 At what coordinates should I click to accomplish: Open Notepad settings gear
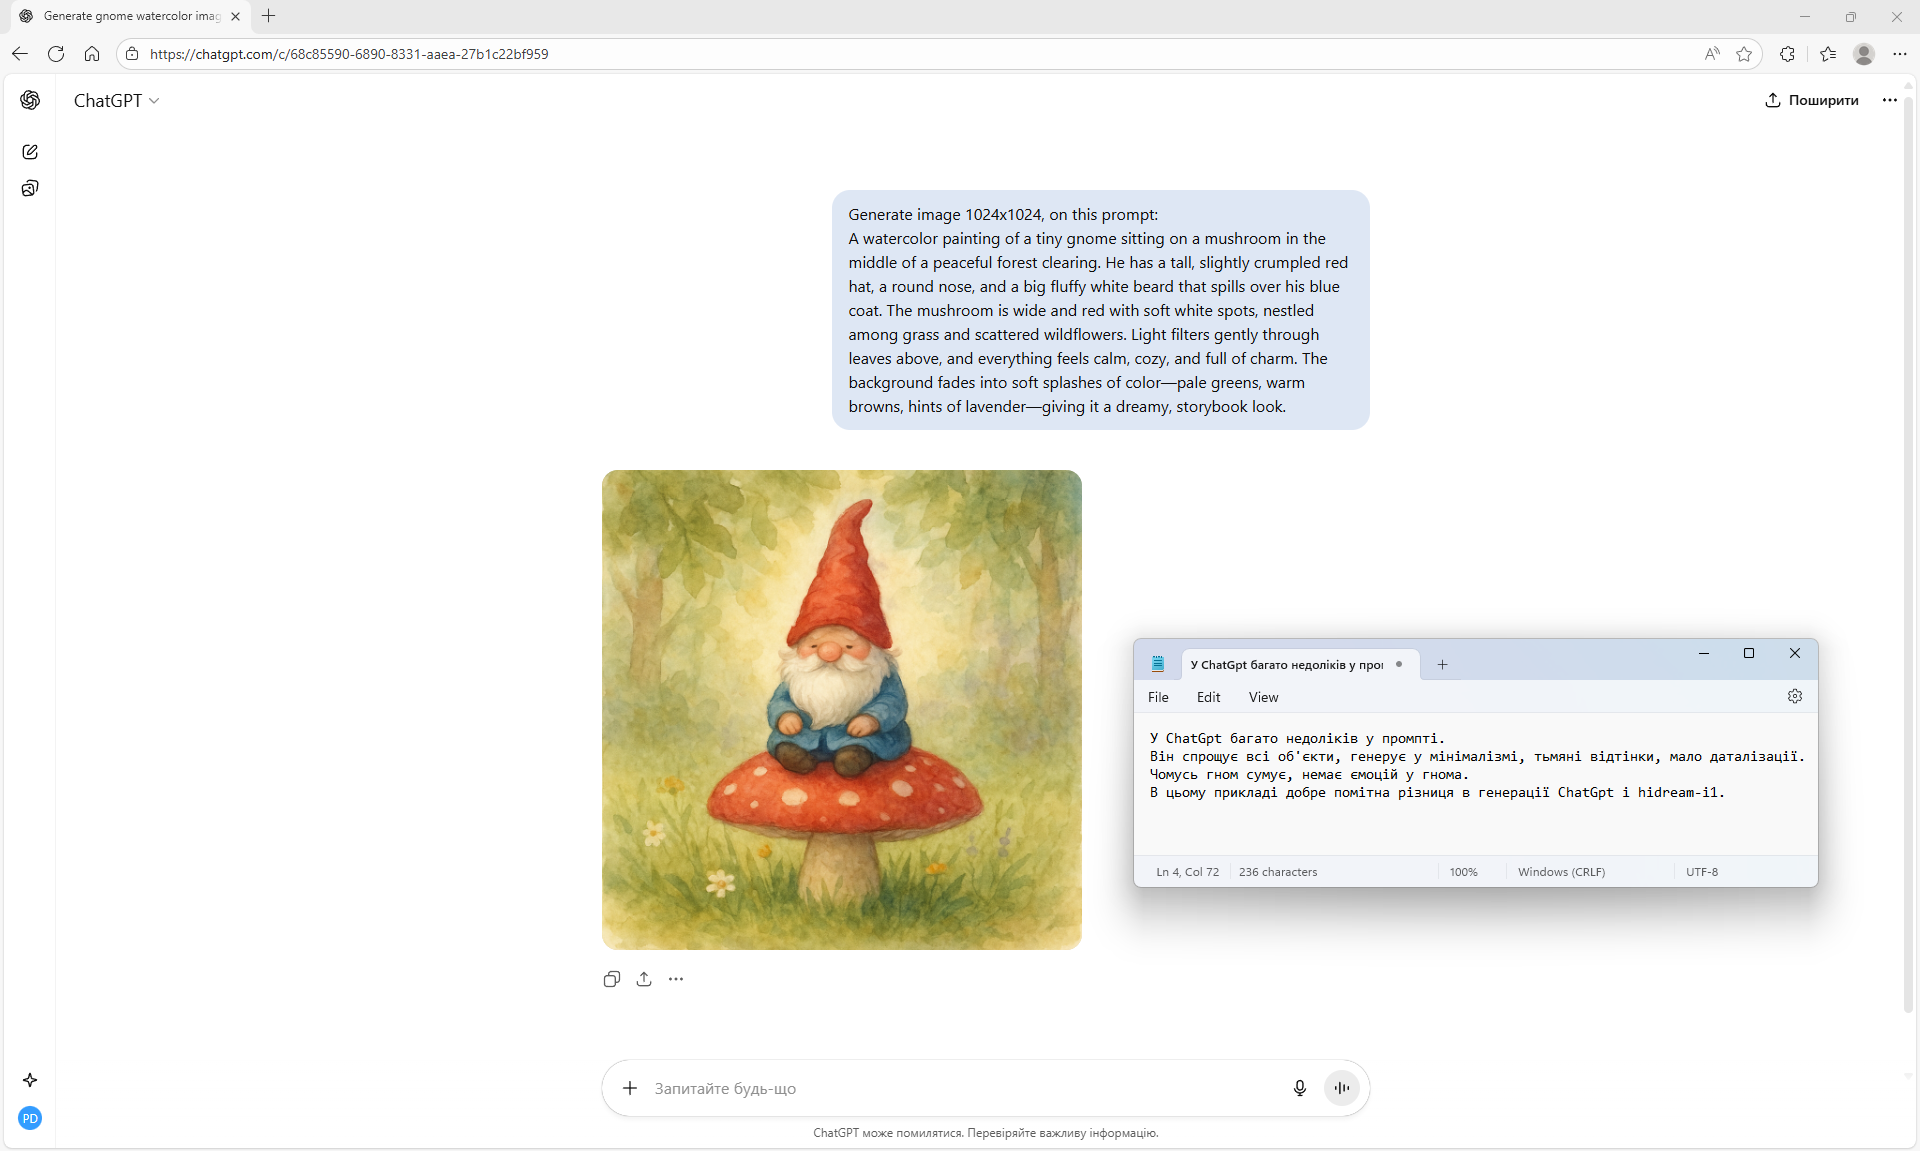click(1795, 697)
